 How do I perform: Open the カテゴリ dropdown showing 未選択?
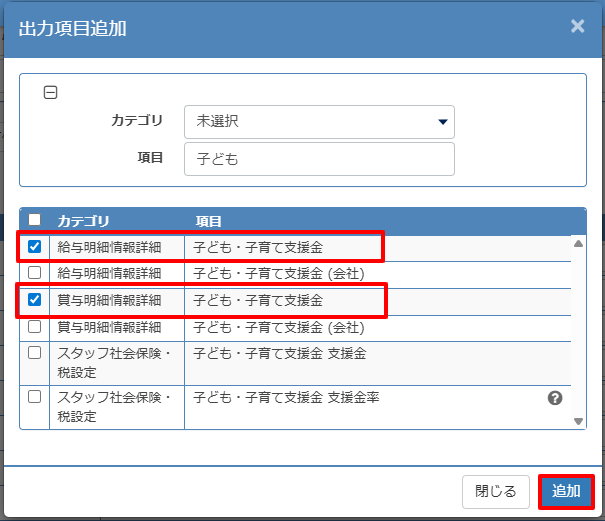point(318,122)
